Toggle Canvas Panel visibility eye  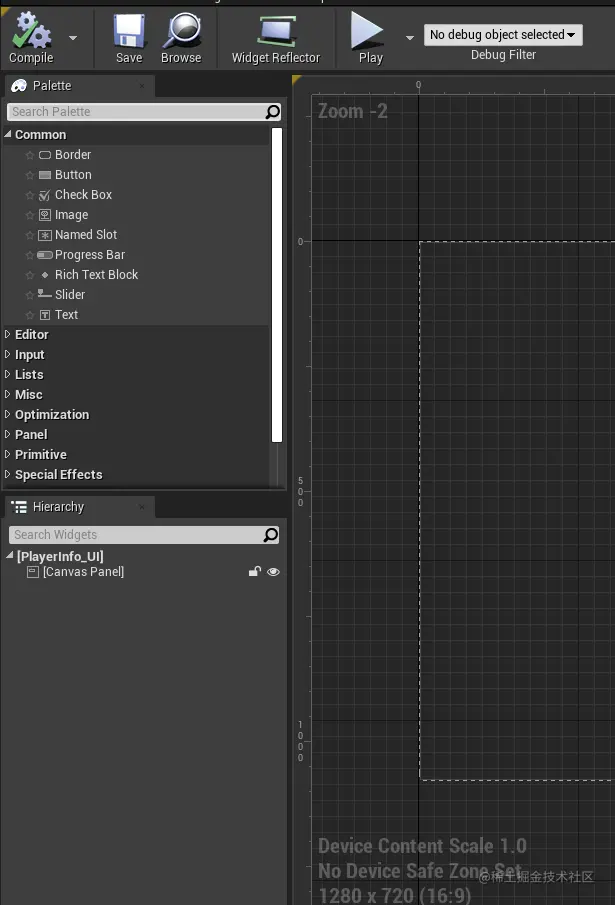[x=273, y=571]
